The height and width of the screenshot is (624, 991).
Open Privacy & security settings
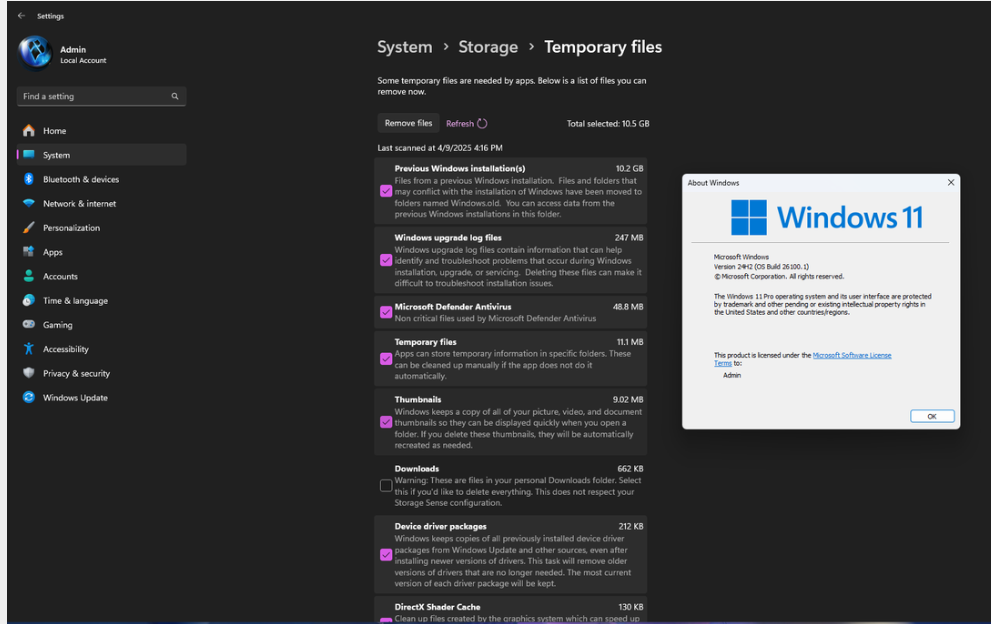point(102,373)
